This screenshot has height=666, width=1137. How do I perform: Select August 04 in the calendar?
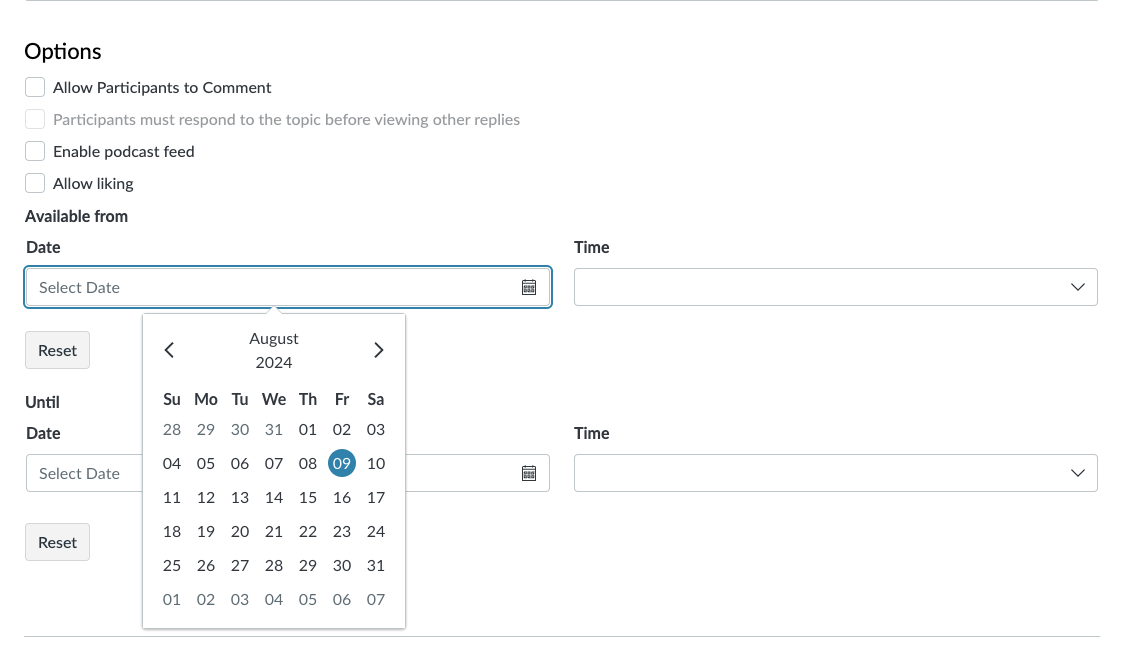(172, 464)
